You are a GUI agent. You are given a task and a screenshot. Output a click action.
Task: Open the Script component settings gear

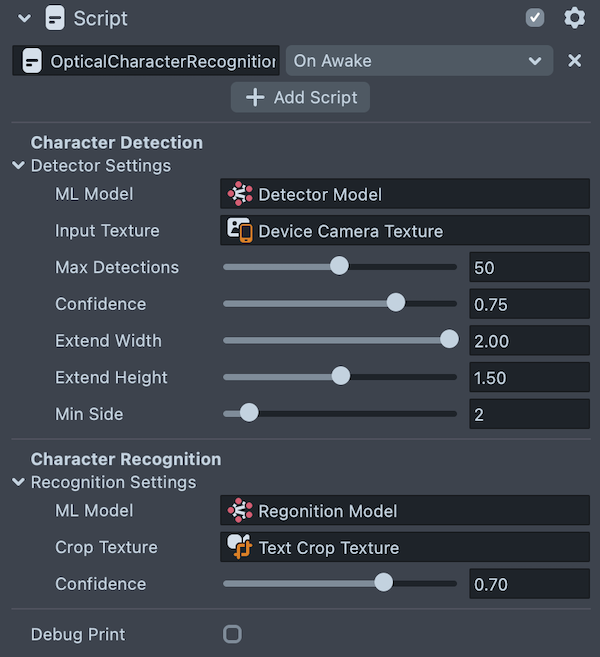pos(574,18)
